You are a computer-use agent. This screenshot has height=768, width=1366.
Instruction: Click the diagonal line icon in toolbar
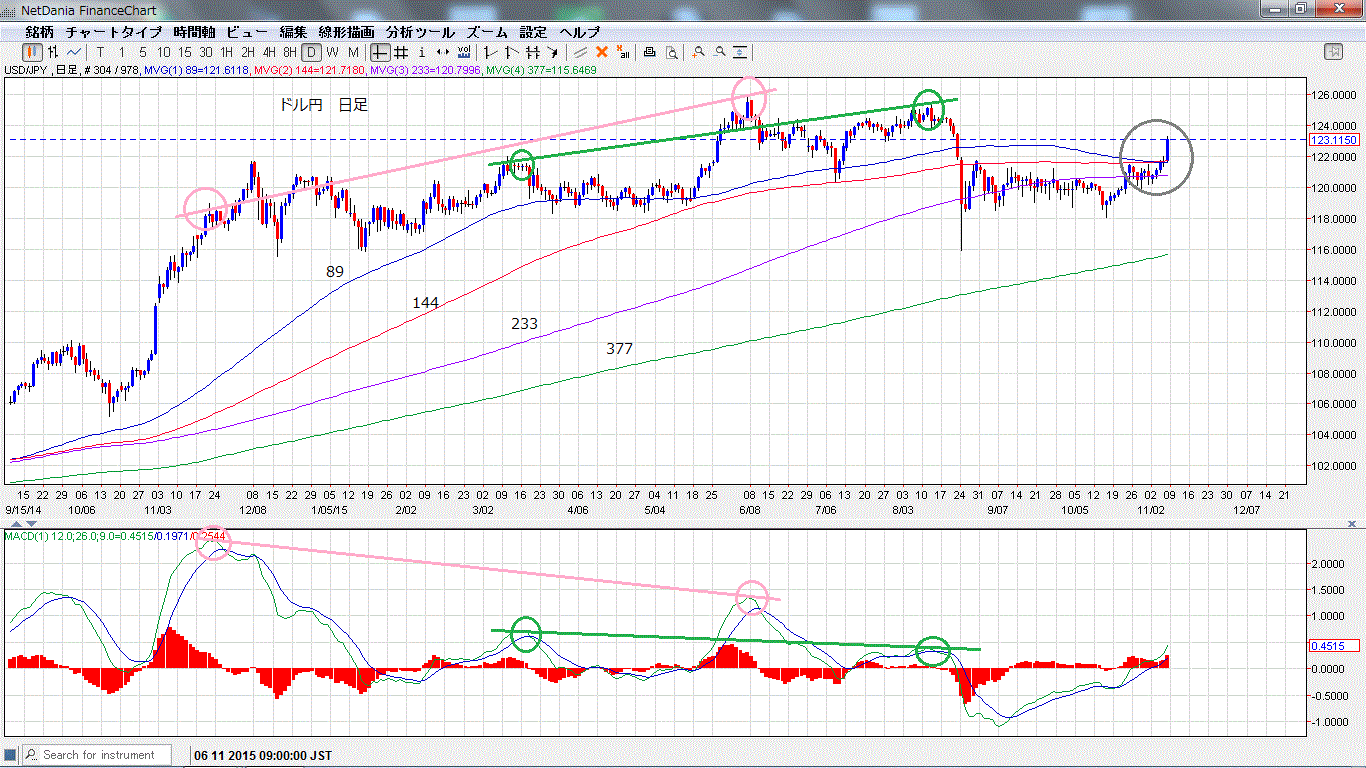(579, 52)
